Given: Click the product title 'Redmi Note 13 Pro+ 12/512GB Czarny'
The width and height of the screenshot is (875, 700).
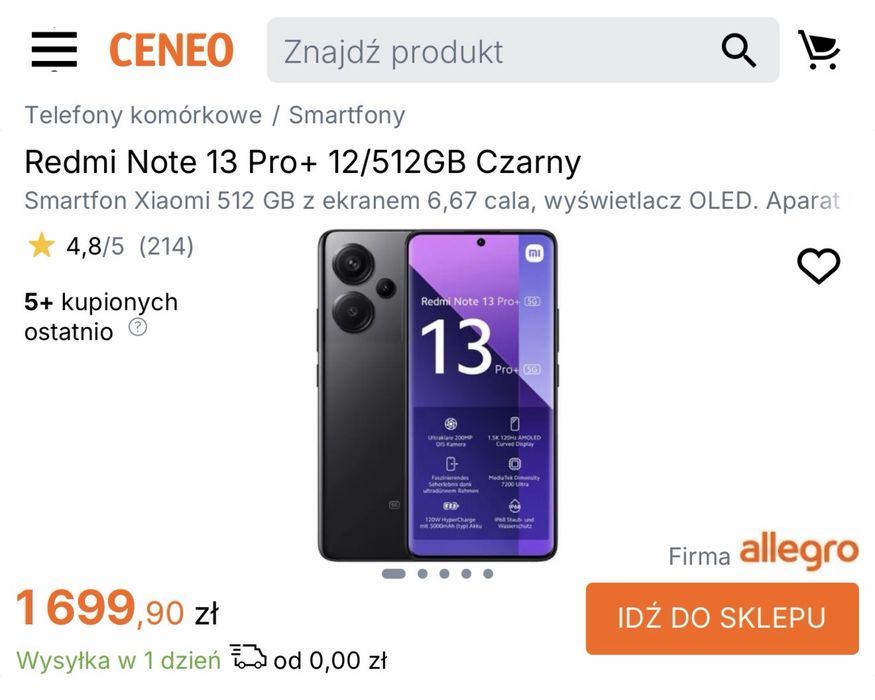Looking at the screenshot, I should 302,162.
